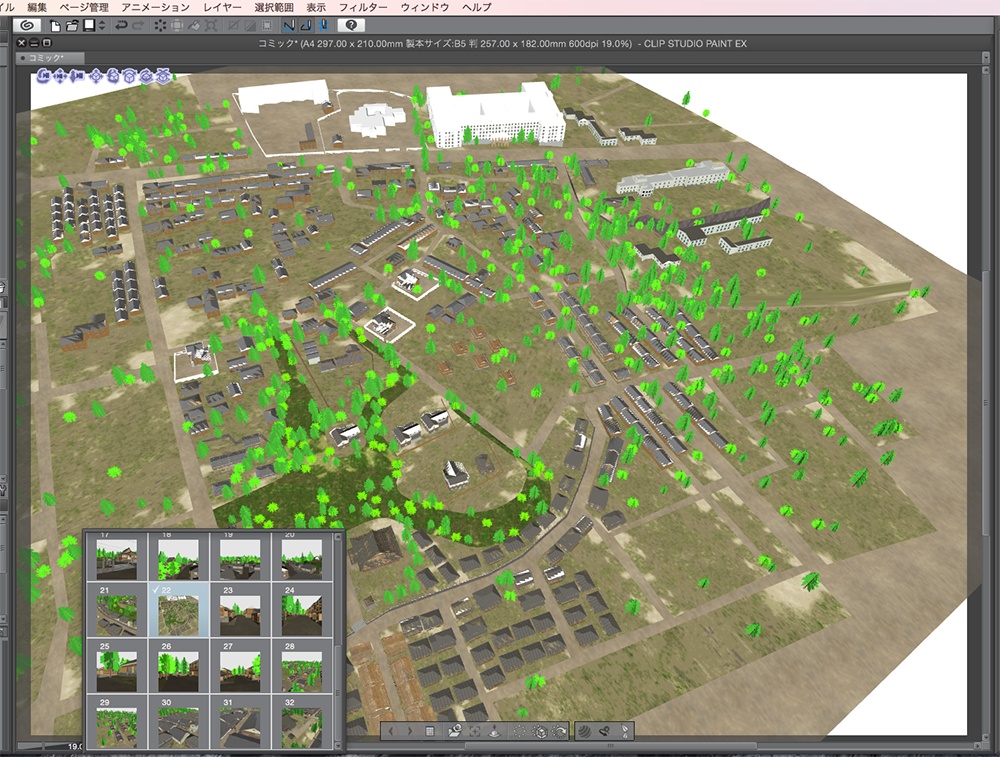The width and height of the screenshot is (1000, 757).
Task: Click the place on ground launcher icon
Action: [494, 731]
